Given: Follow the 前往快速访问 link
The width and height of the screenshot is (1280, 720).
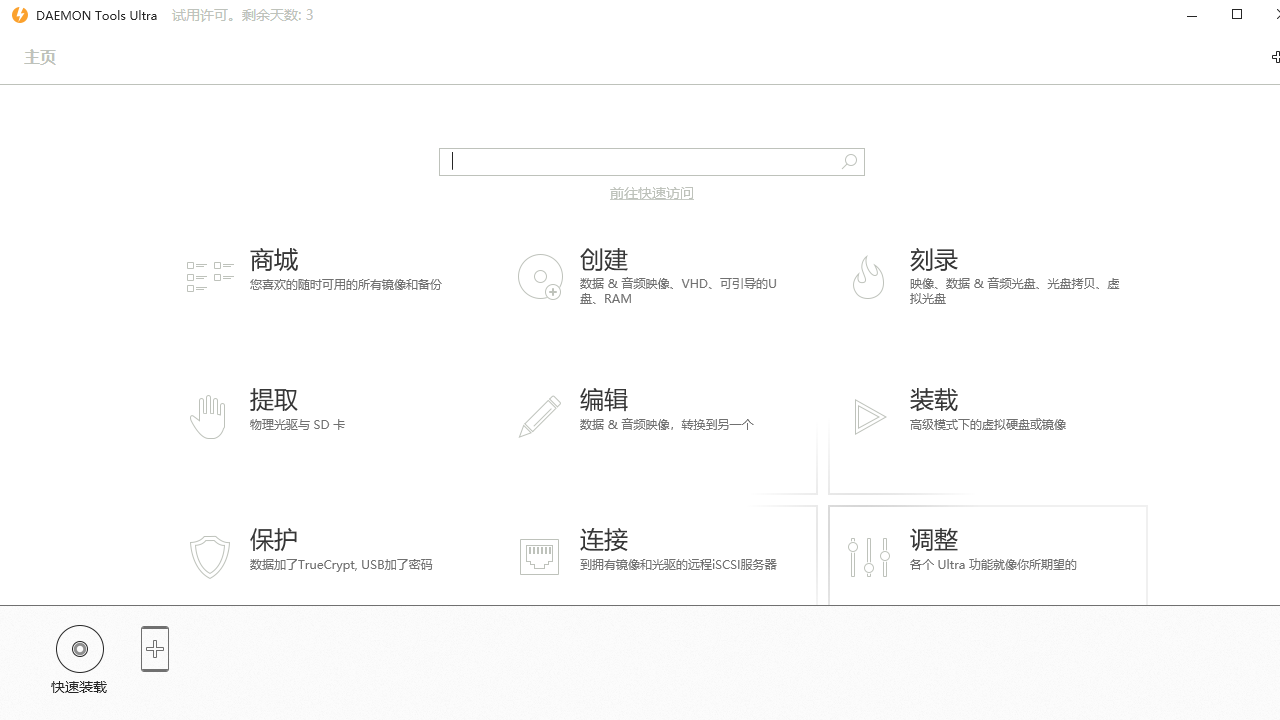Looking at the screenshot, I should point(651,193).
